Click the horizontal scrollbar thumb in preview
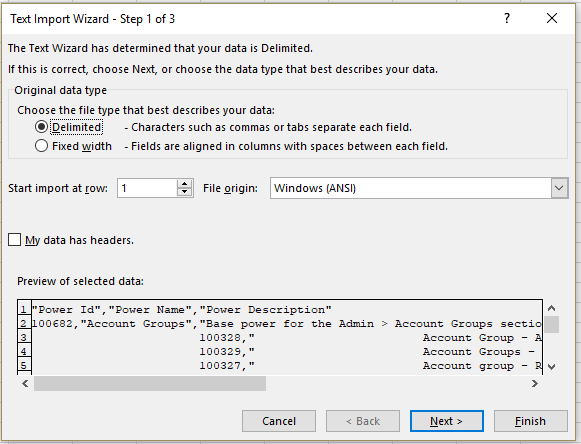 (150, 384)
